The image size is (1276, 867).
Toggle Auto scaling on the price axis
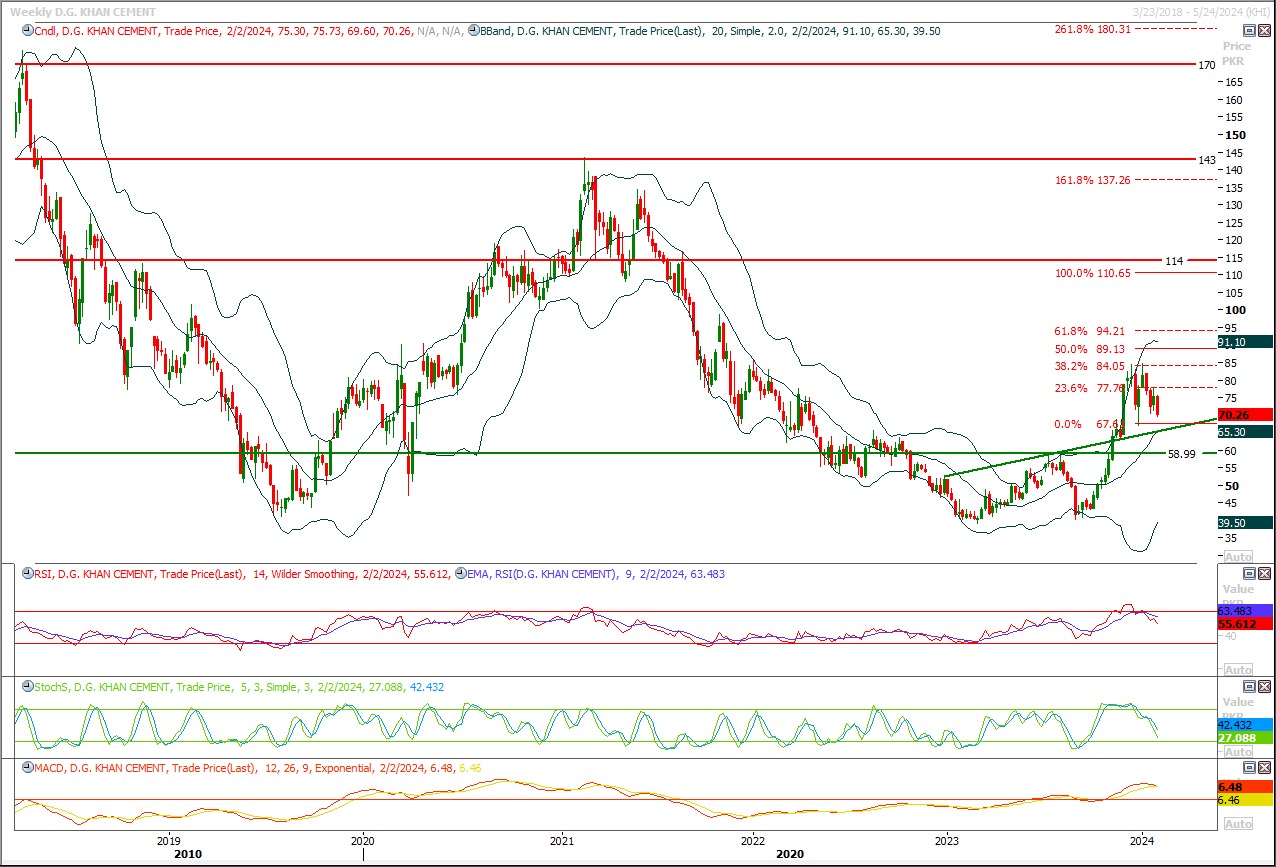pyautogui.click(x=1238, y=557)
